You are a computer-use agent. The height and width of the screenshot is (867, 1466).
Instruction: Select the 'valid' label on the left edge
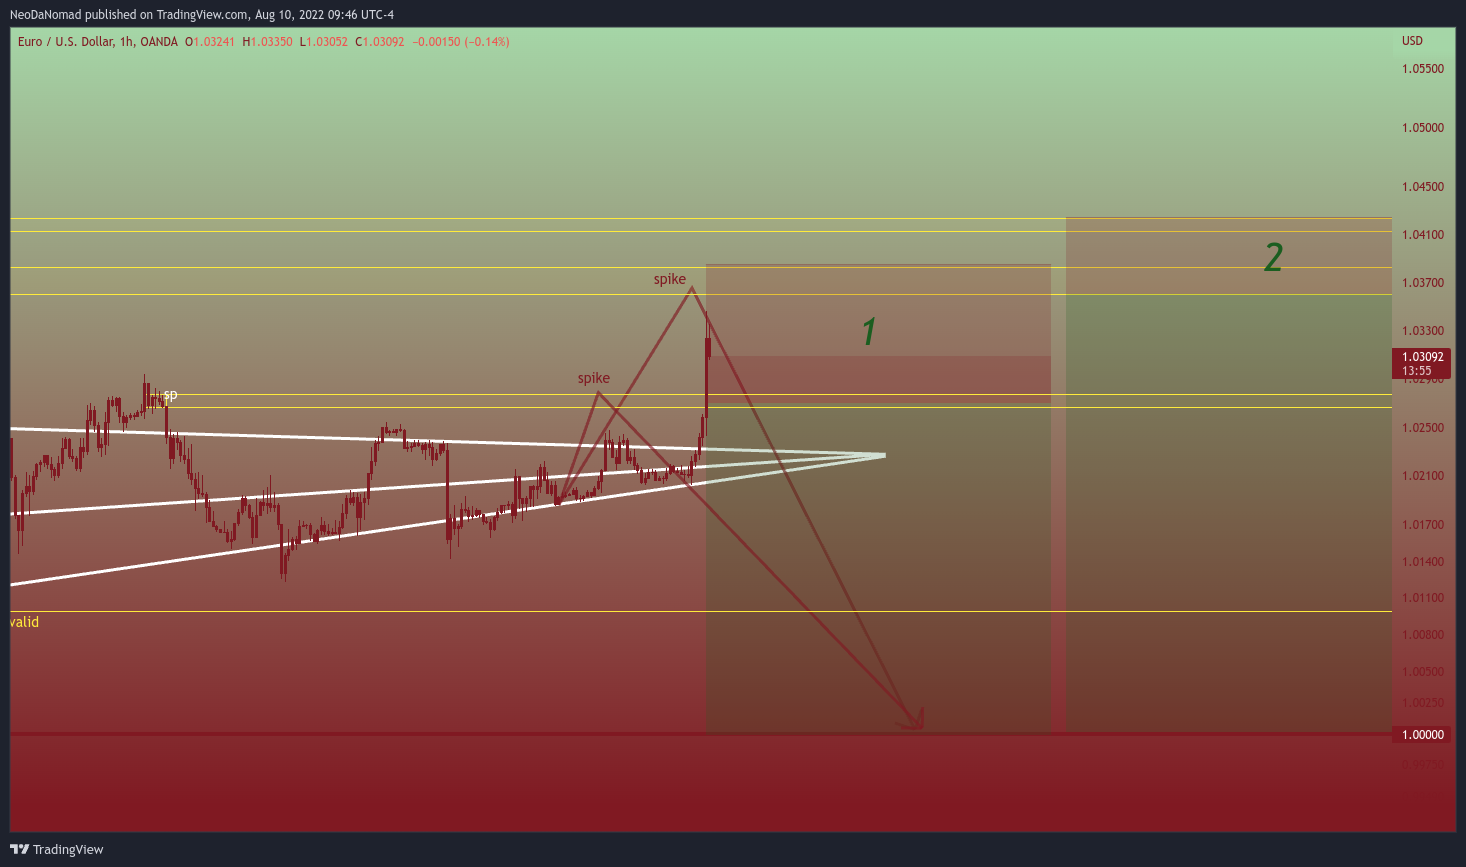click(25, 622)
